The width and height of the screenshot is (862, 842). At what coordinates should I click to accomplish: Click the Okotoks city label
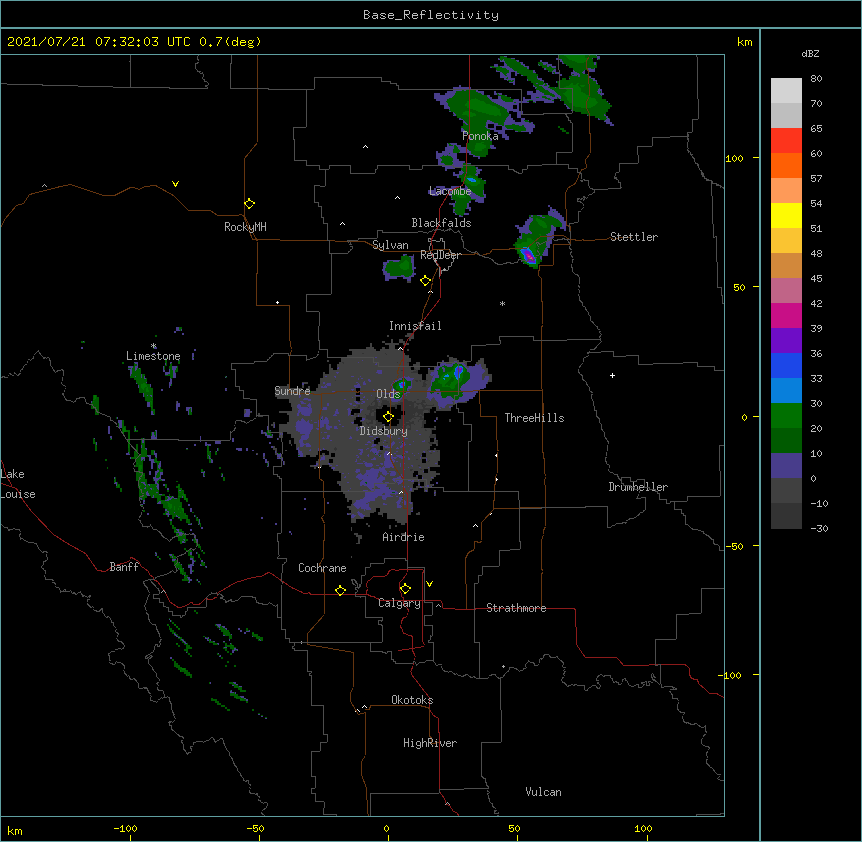(x=412, y=700)
